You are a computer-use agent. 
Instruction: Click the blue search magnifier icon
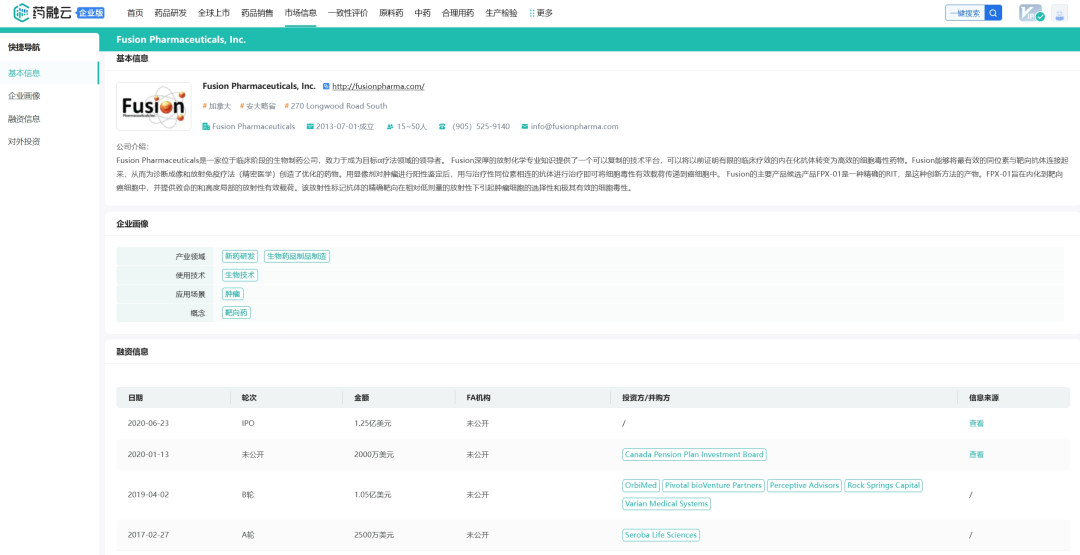point(993,13)
